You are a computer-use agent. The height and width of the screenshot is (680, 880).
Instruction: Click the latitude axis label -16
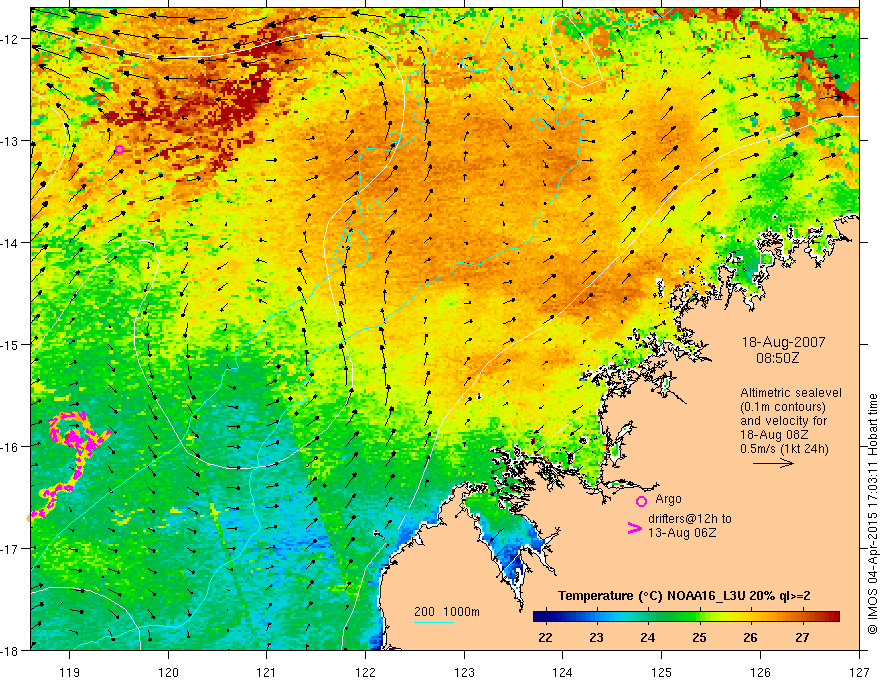click(x=11, y=447)
